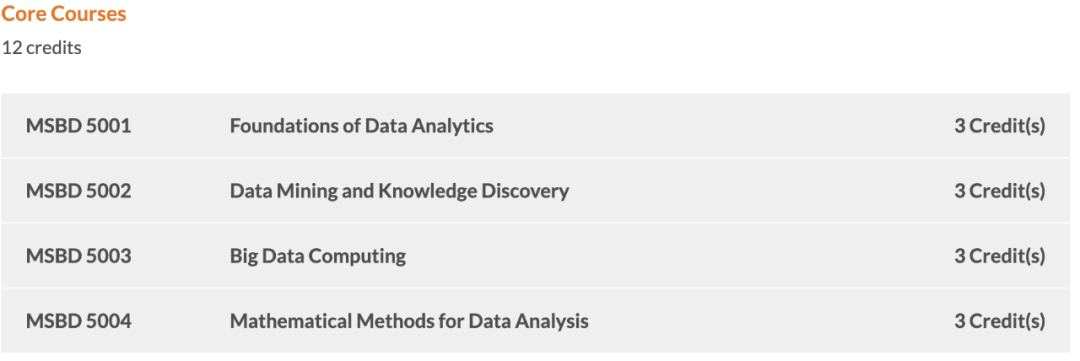This screenshot has height=361, width=1080.
Task: Click the Big Data Computing title
Action: pyautogui.click(x=318, y=256)
